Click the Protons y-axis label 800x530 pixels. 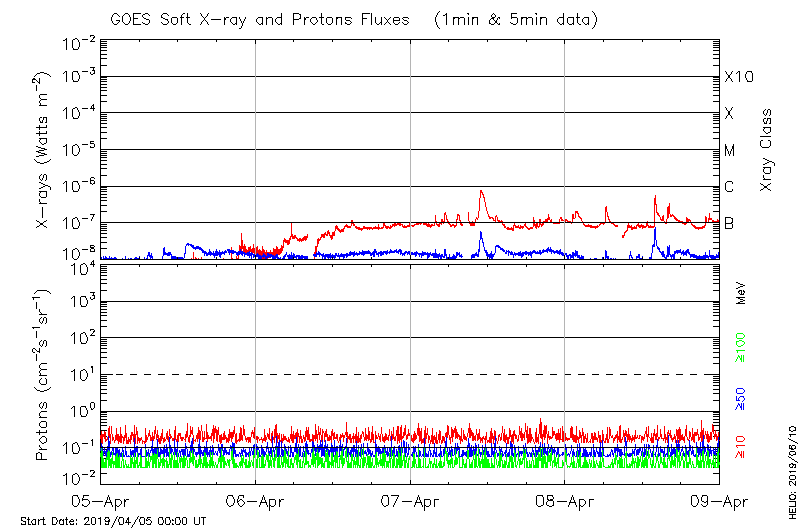pos(44,375)
